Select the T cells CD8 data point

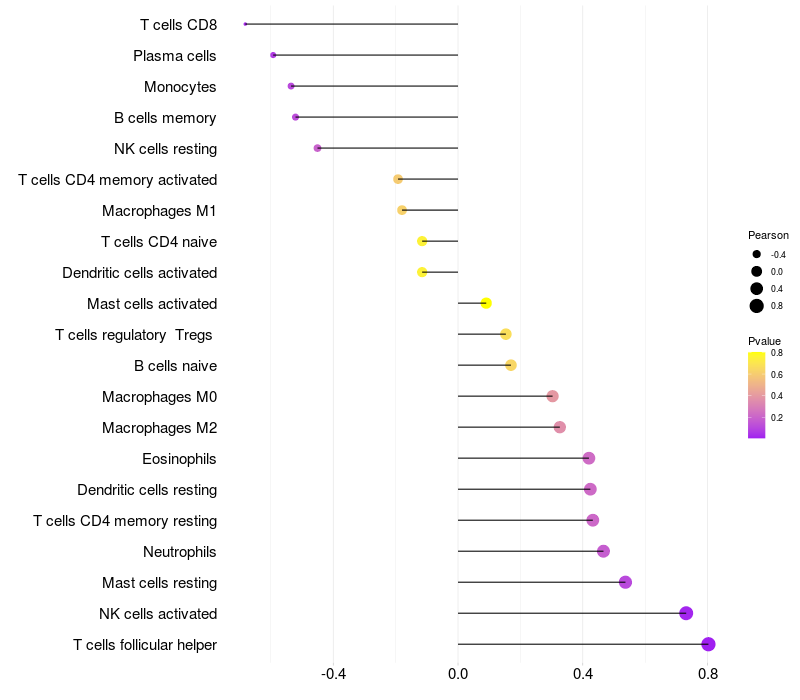click(245, 24)
